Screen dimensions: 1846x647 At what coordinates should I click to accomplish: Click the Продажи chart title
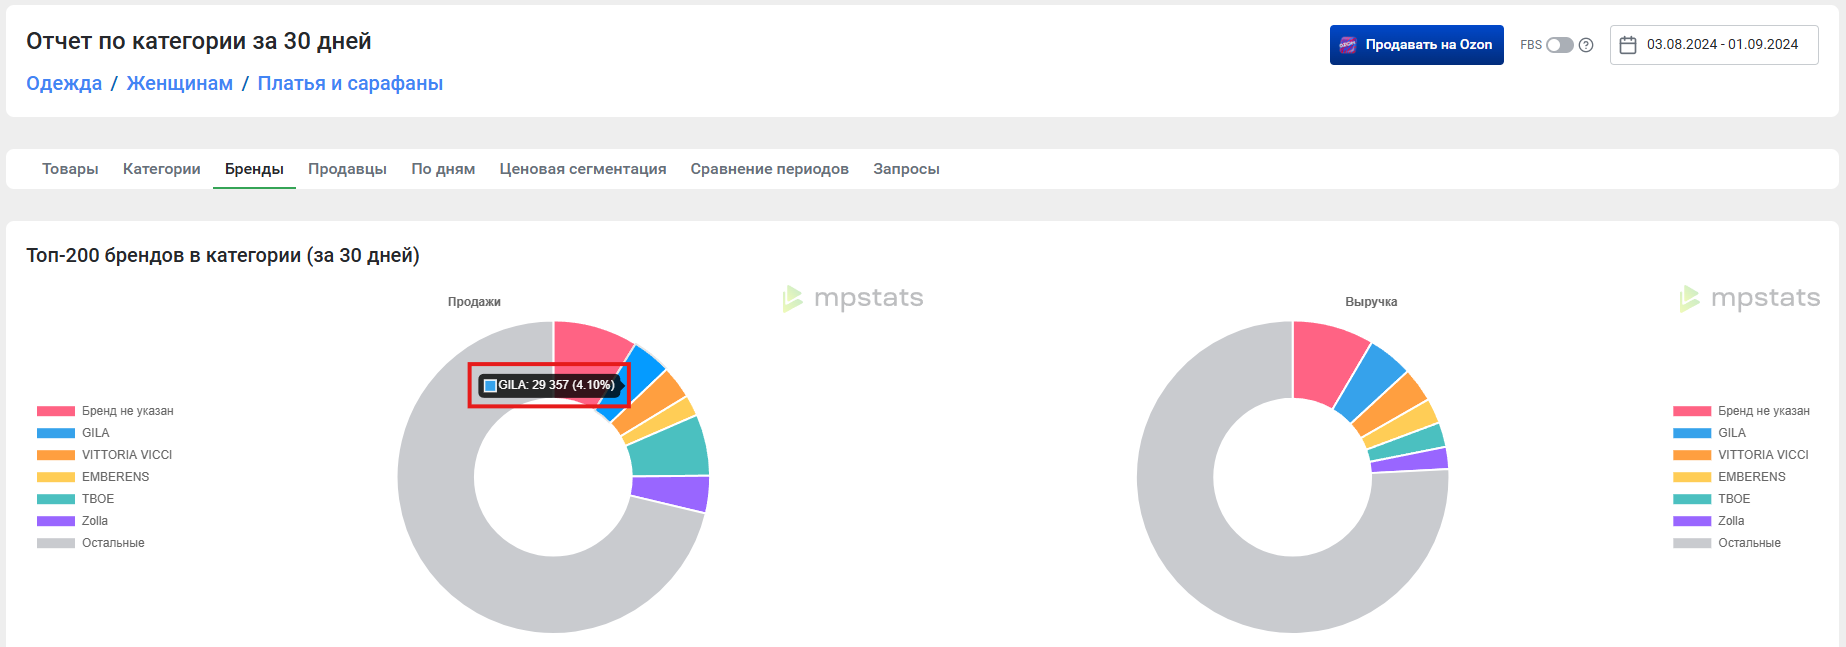click(x=474, y=302)
